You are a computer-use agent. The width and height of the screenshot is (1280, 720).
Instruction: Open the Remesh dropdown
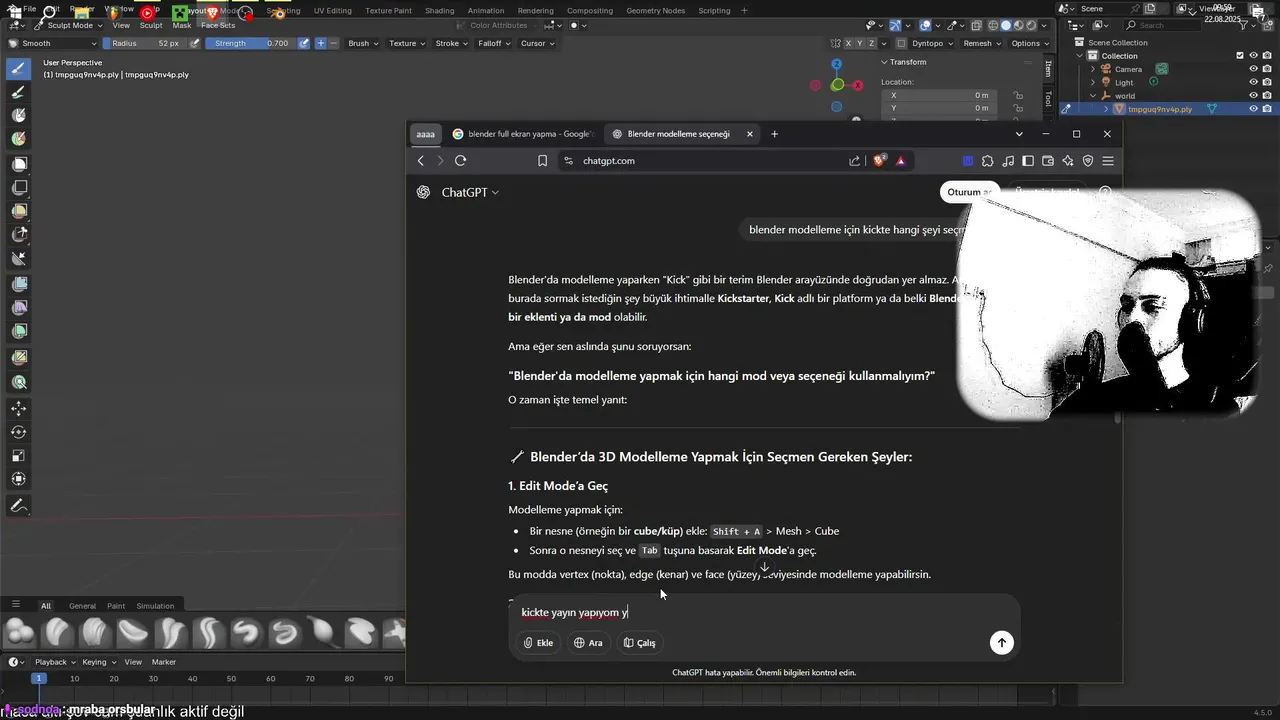point(981,43)
